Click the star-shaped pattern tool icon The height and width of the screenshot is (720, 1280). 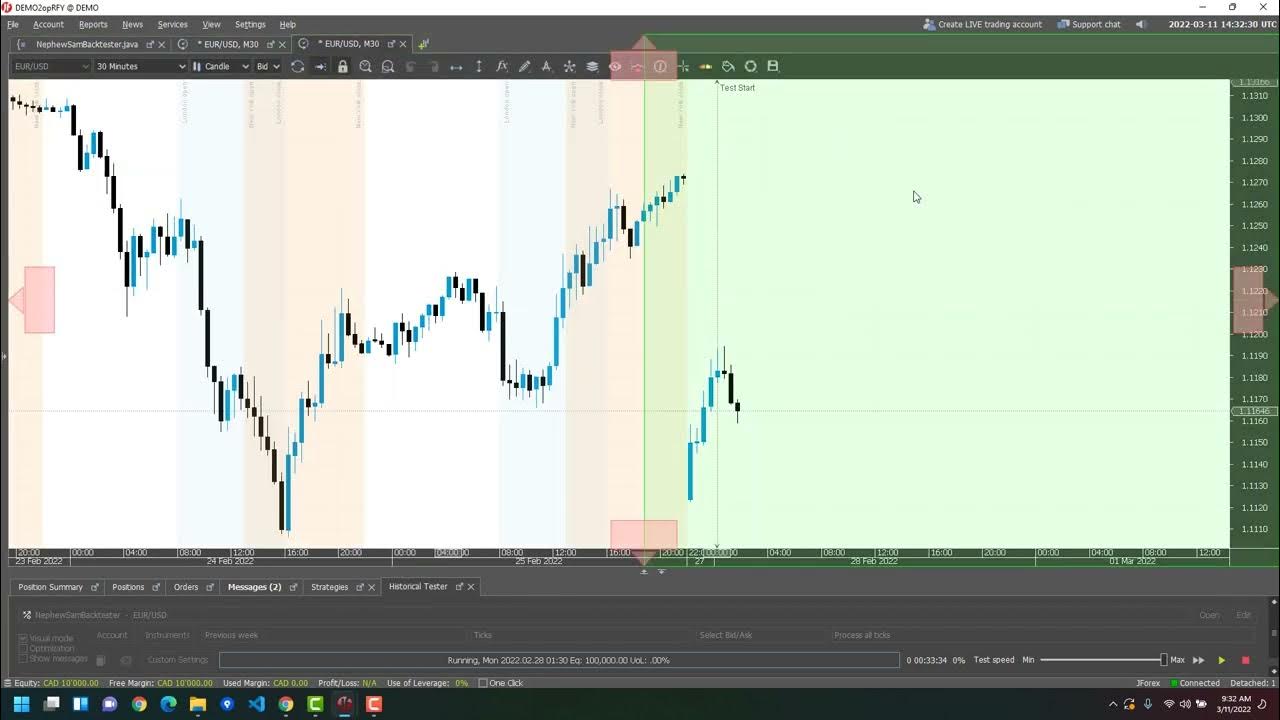(569, 66)
